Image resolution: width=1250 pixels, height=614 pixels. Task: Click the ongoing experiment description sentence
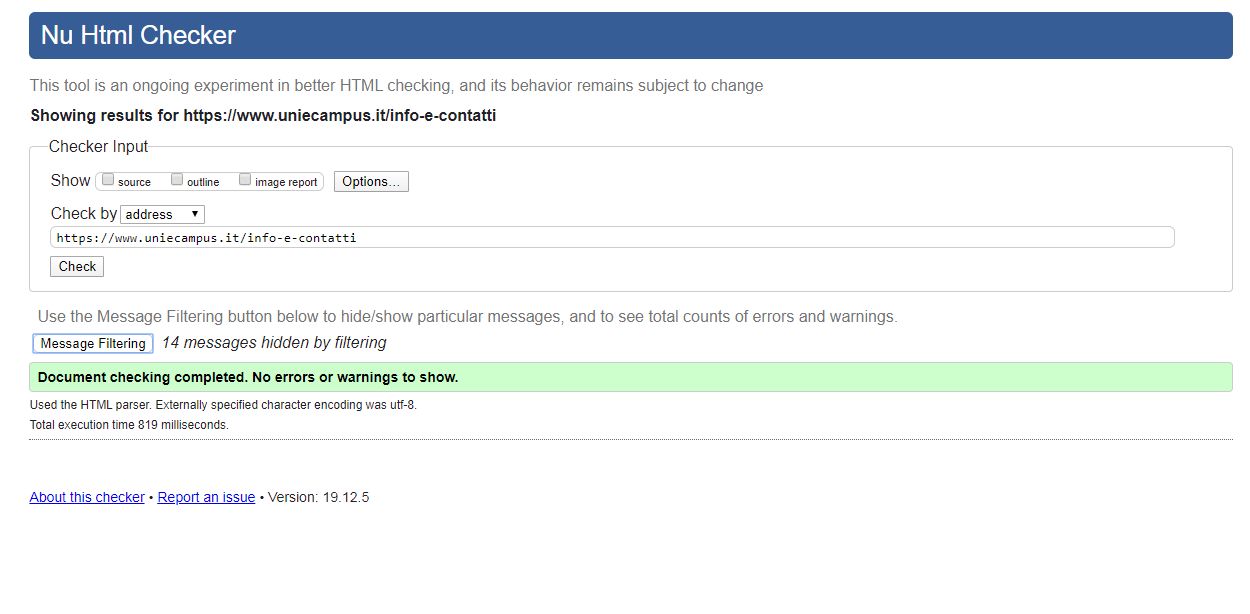pyautogui.click(x=396, y=86)
